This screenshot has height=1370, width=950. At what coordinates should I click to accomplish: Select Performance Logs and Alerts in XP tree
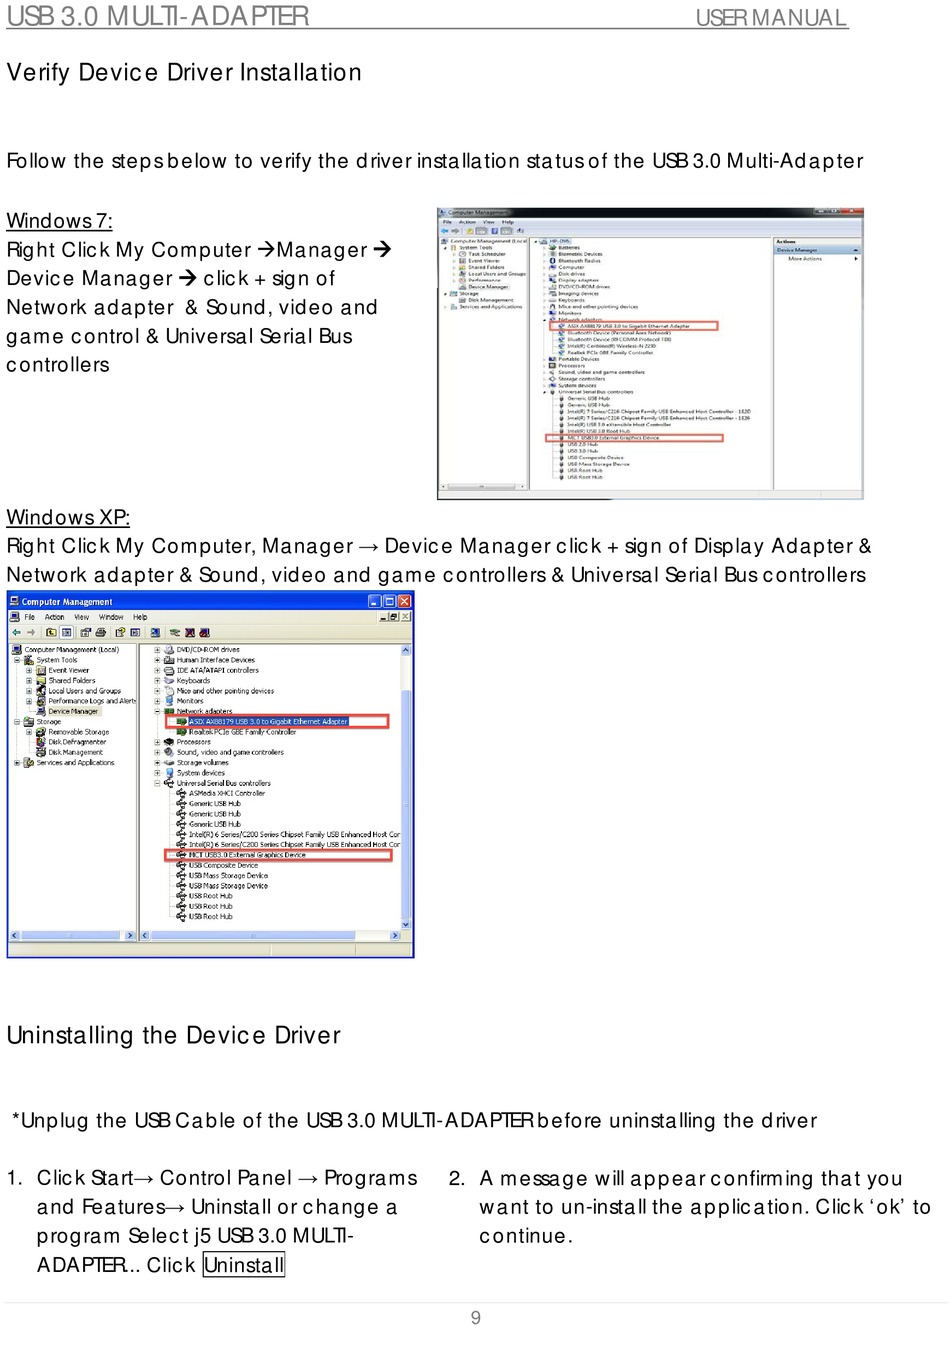pos(92,701)
